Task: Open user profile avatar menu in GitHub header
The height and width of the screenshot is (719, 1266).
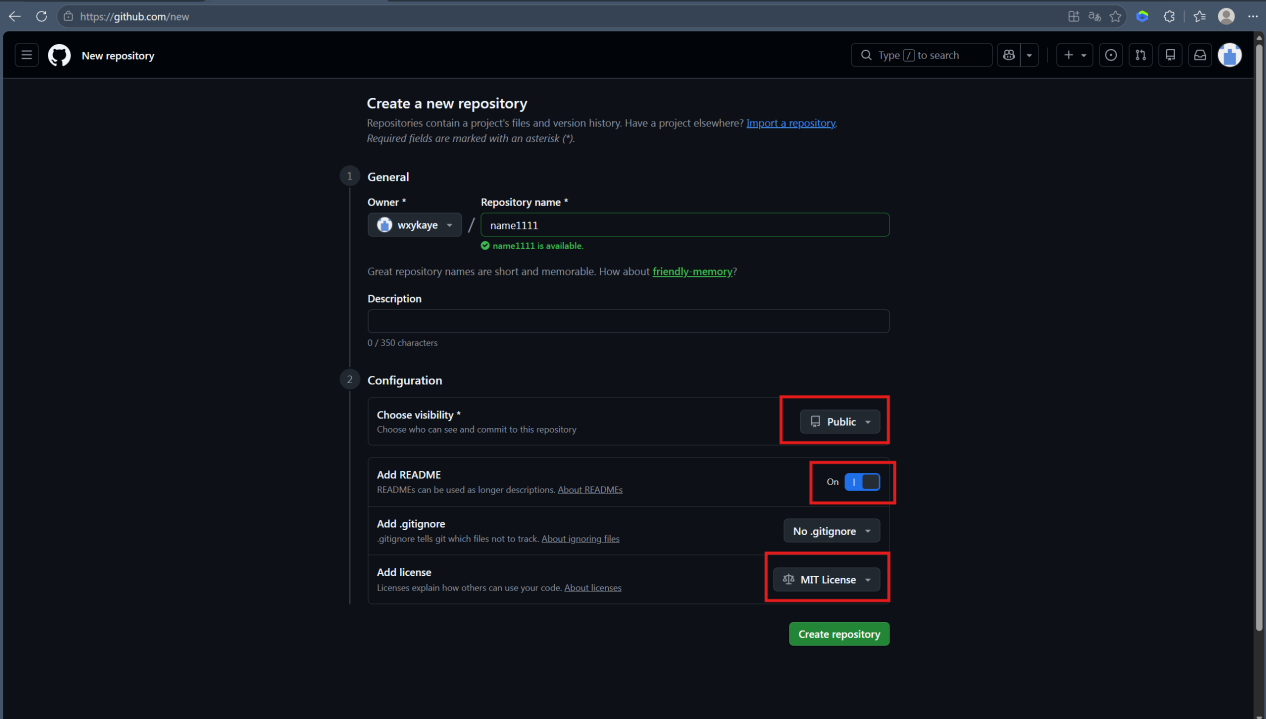Action: click(1230, 55)
